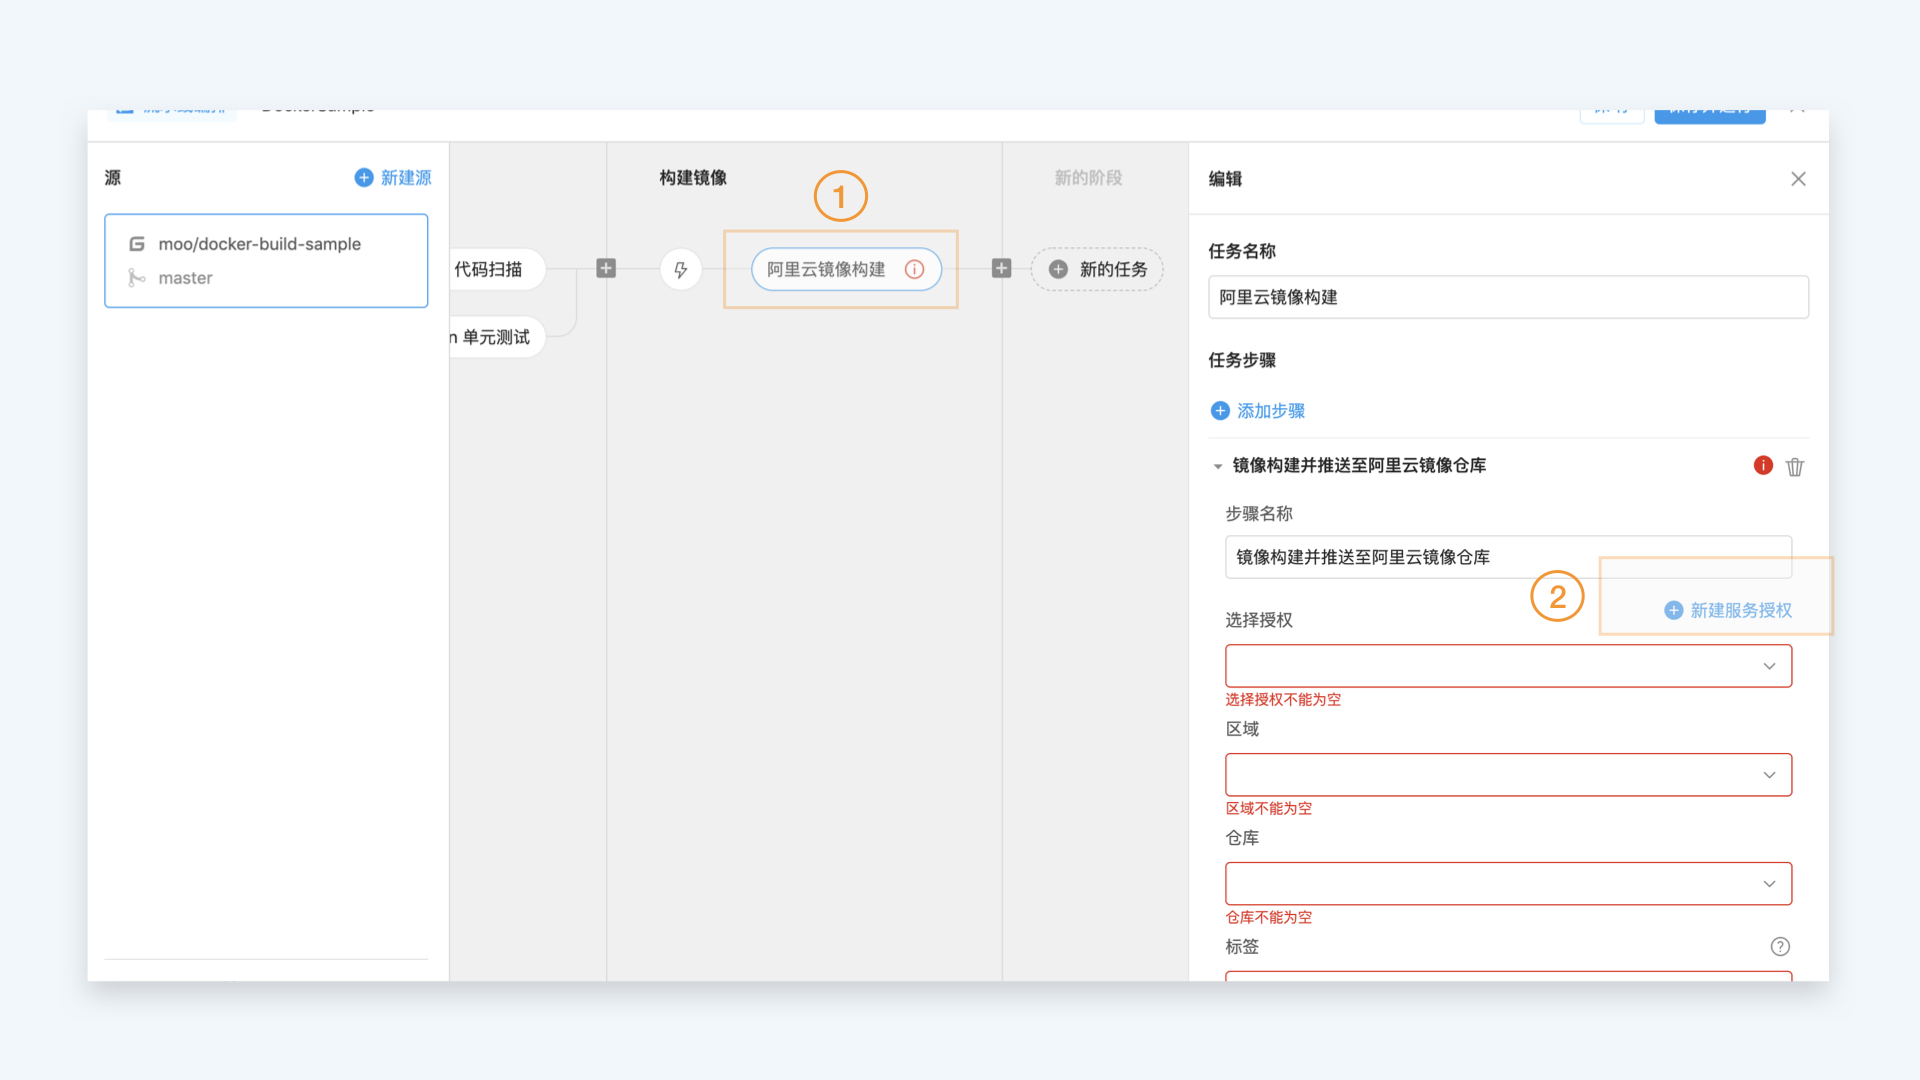Select the moo/docker-build-sample source card
This screenshot has height=1080, width=1920.
click(266, 260)
